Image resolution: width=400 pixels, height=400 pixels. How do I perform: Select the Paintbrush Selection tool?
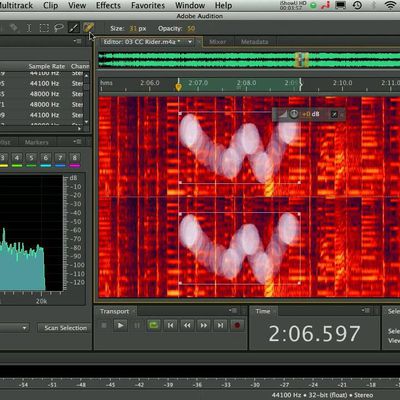(x=74, y=28)
